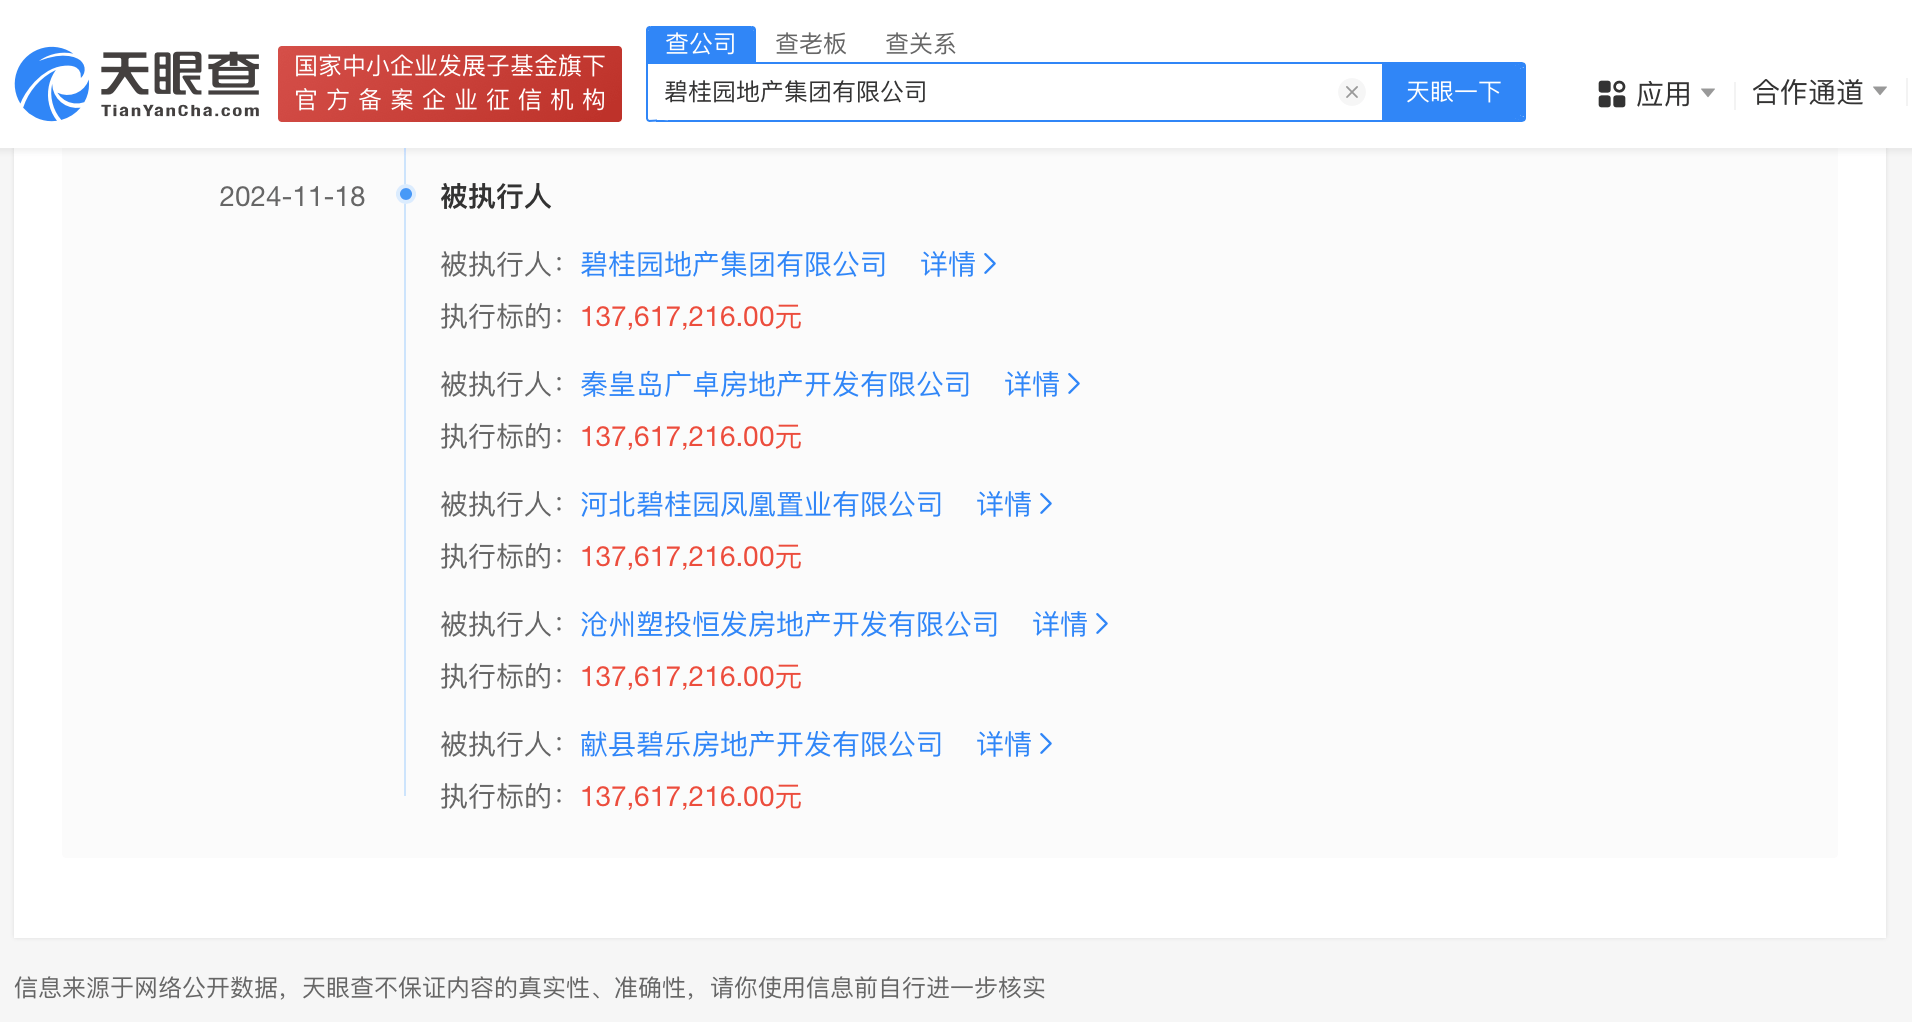This screenshot has width=1912, height=1022.
Task: Open 献县碧乐房地产开发有限公司 company link
Action: click(762, 744)
